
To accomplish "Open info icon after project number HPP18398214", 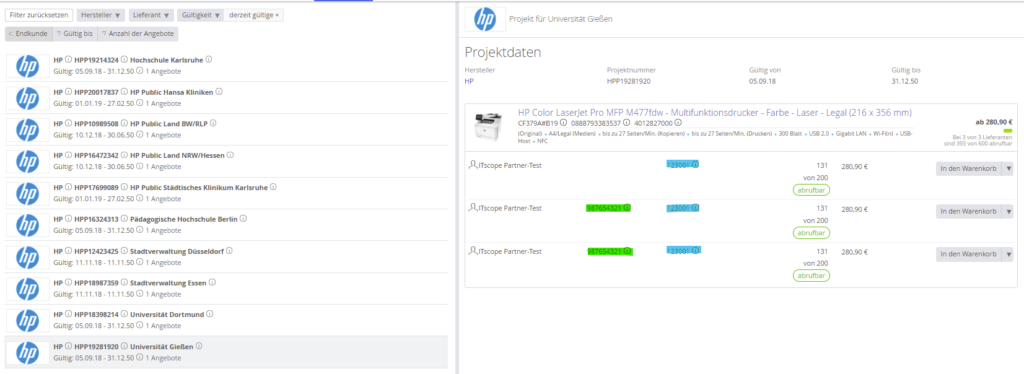I will [125, 315].
